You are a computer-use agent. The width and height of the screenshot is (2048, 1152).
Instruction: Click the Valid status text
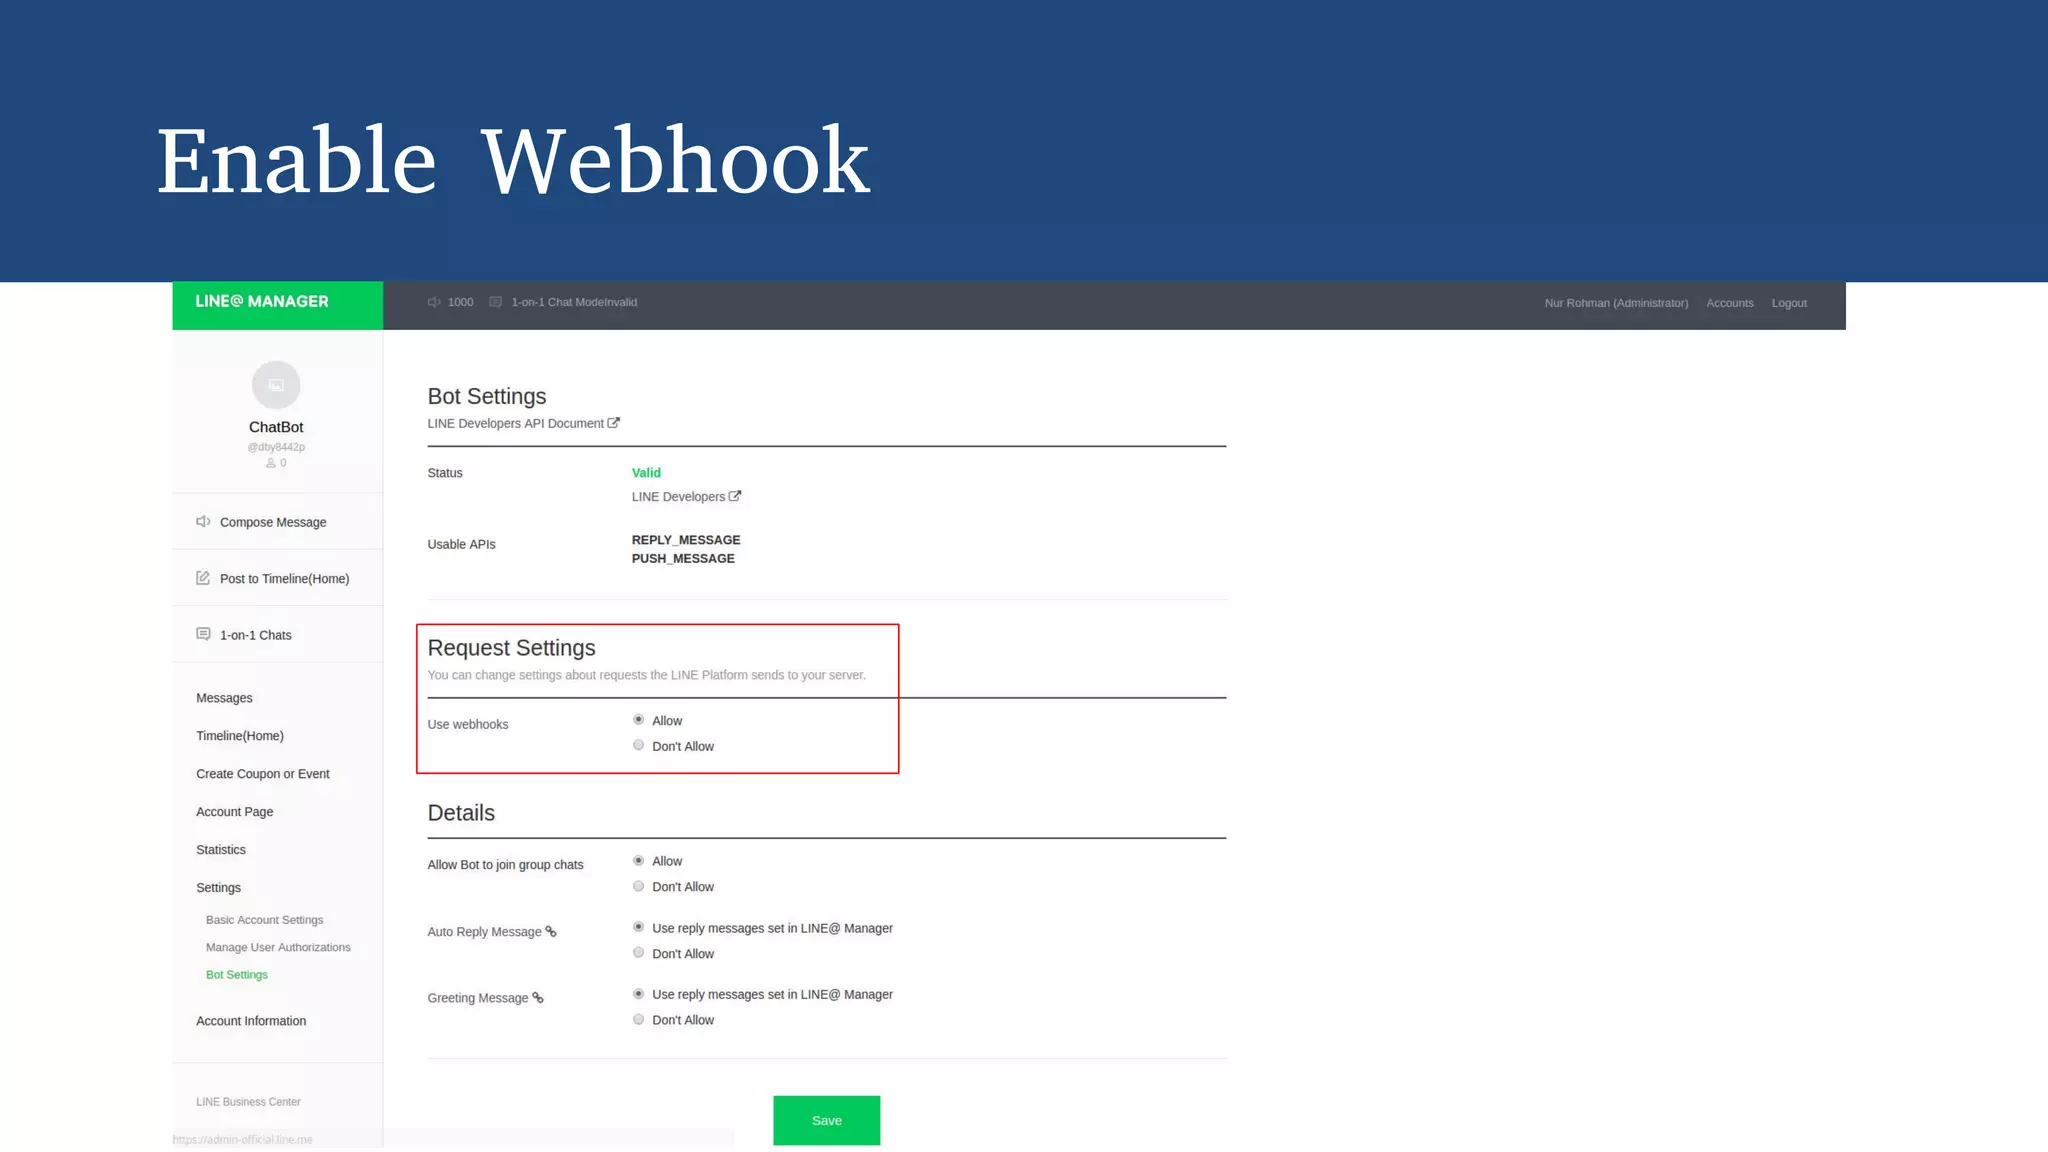(x=646, y=473)
